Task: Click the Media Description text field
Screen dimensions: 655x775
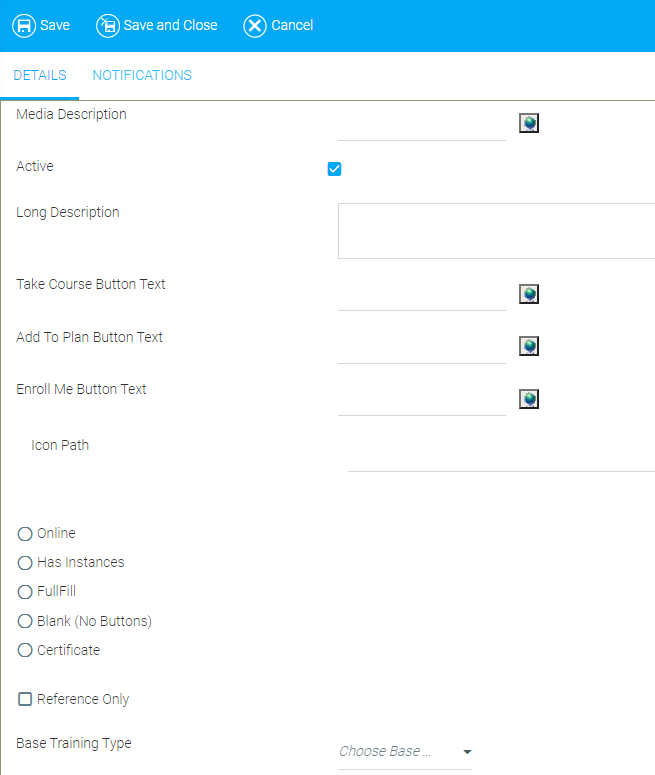Action: point(421,127)
